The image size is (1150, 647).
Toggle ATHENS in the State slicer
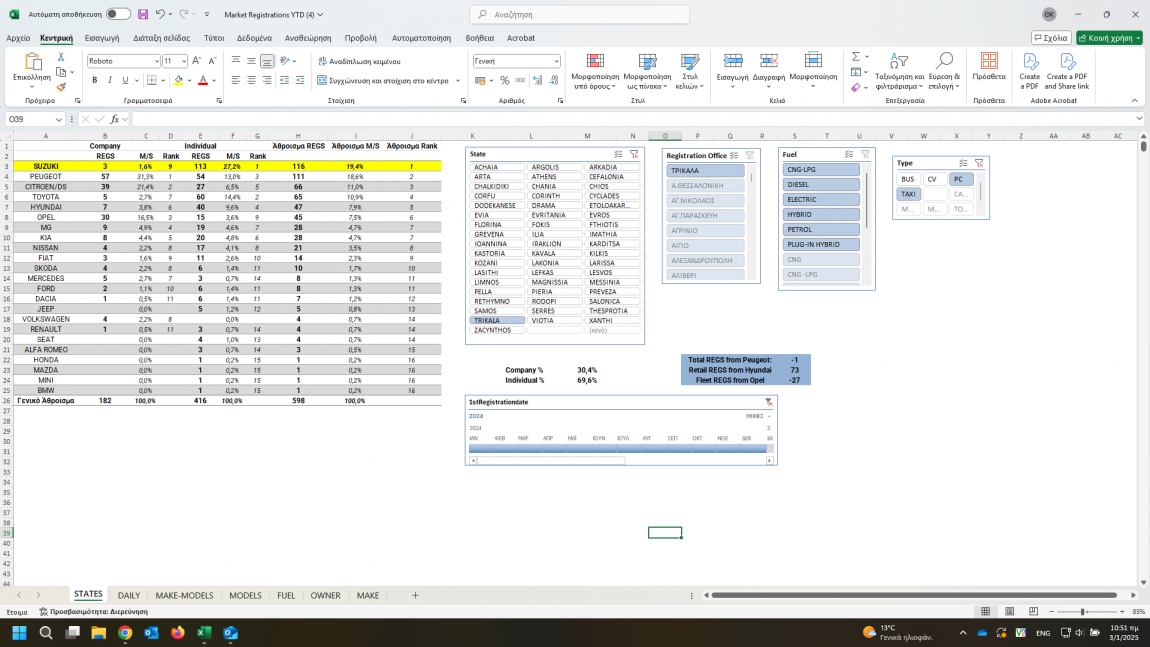point(554,177)
